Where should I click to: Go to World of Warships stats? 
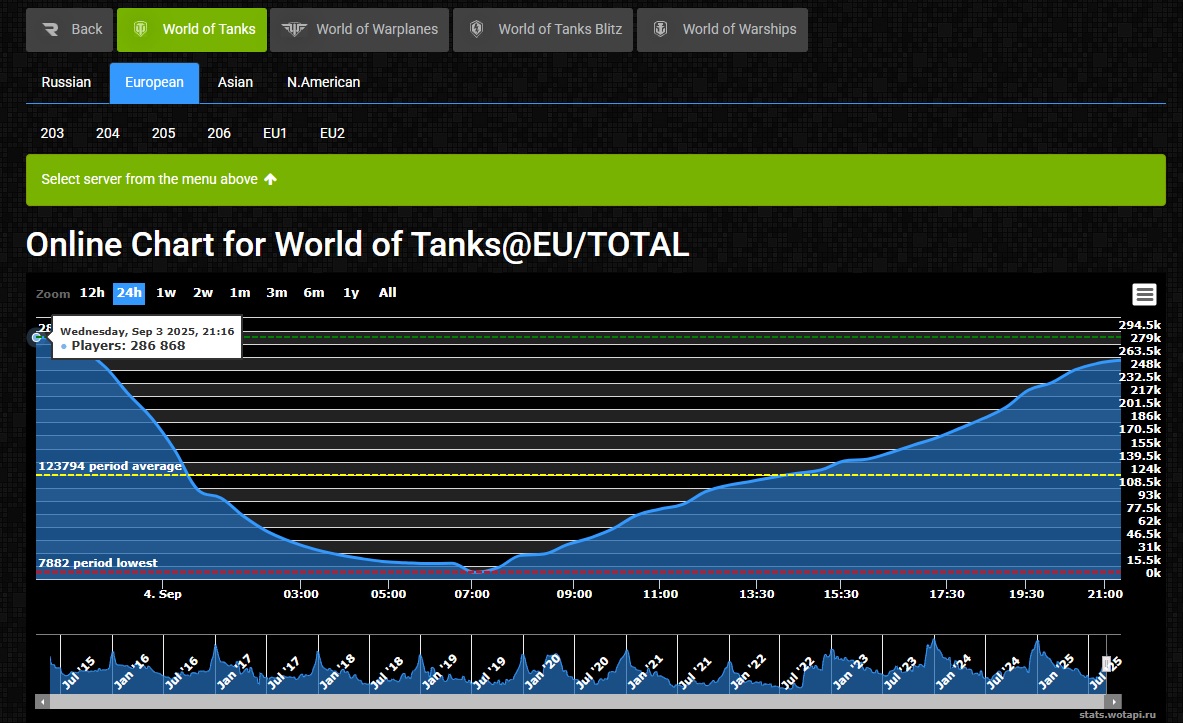coord(722,29)
